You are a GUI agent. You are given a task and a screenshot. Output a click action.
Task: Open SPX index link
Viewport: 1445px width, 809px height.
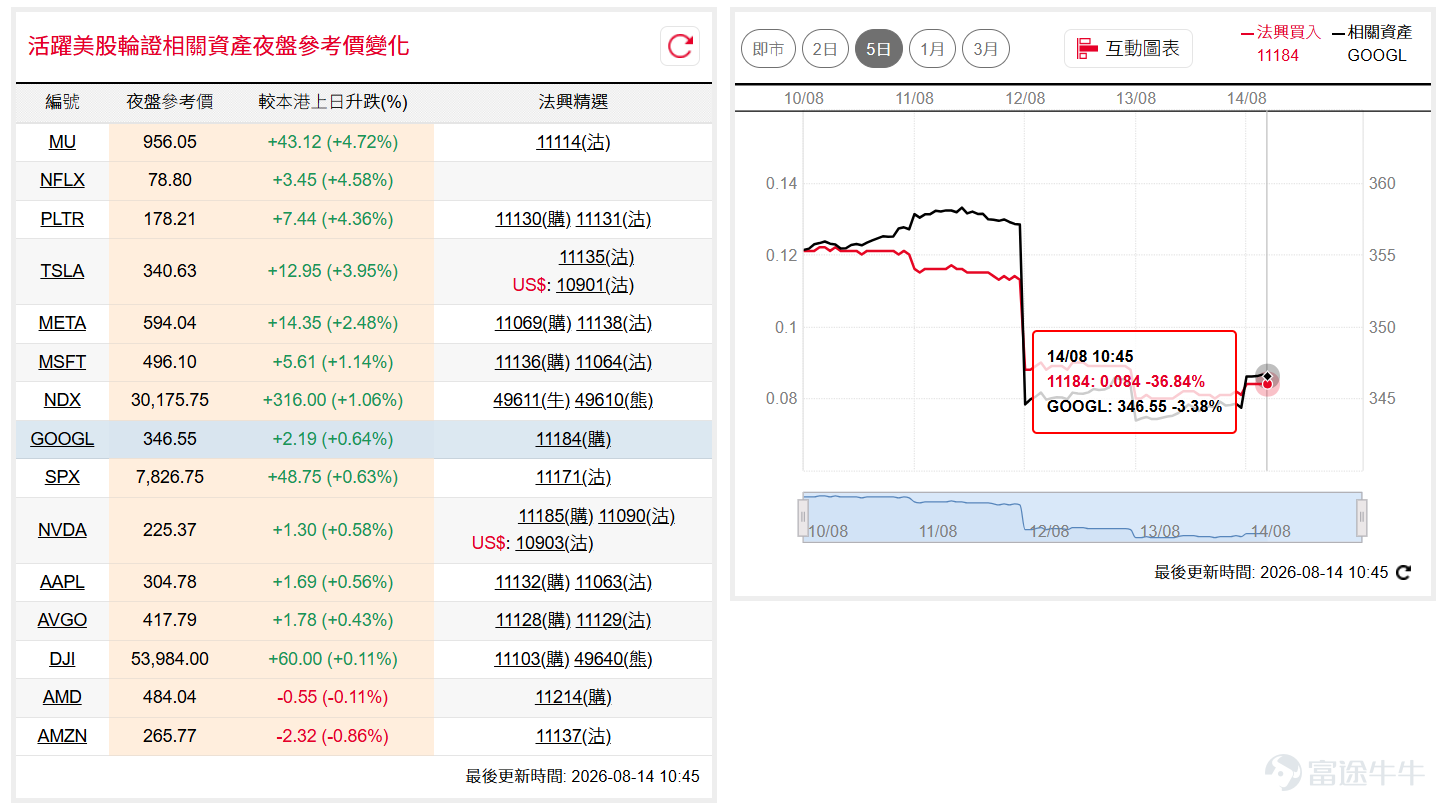62,477
